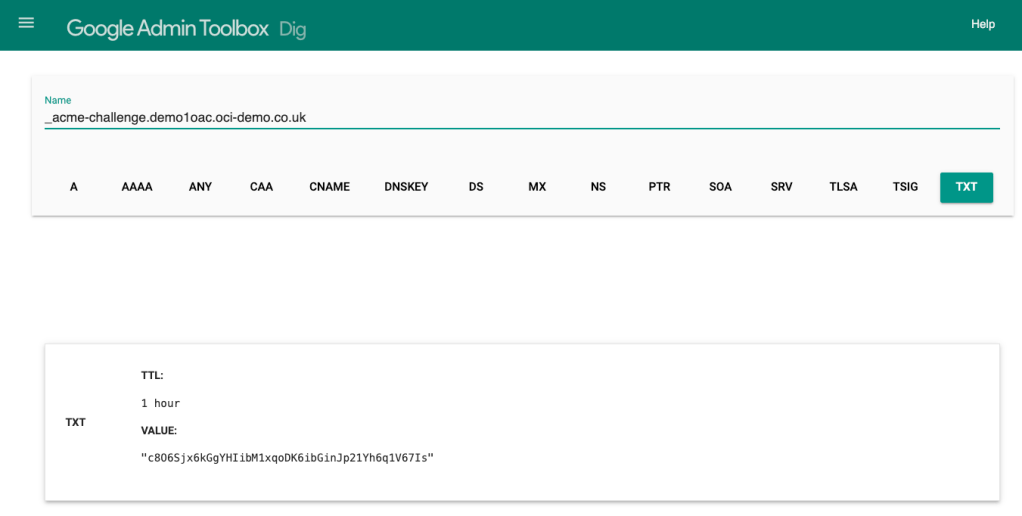Viewport: 1022px width, 516px height.
Task: Click the Google Admin Toolbox logo
Action: 167,28
